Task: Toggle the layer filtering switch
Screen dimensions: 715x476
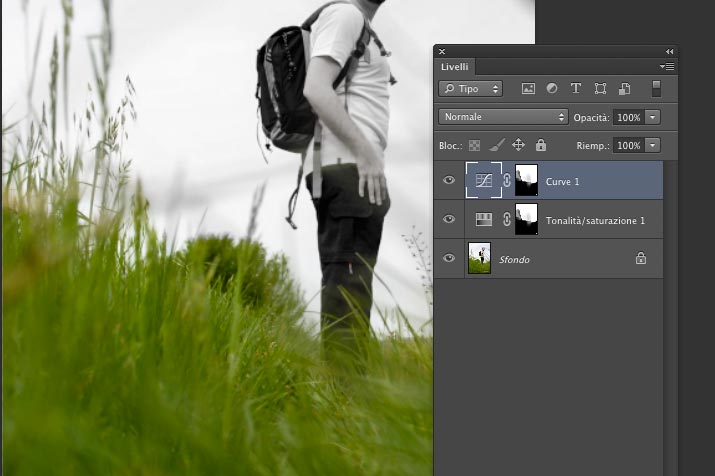Action: 656,88
